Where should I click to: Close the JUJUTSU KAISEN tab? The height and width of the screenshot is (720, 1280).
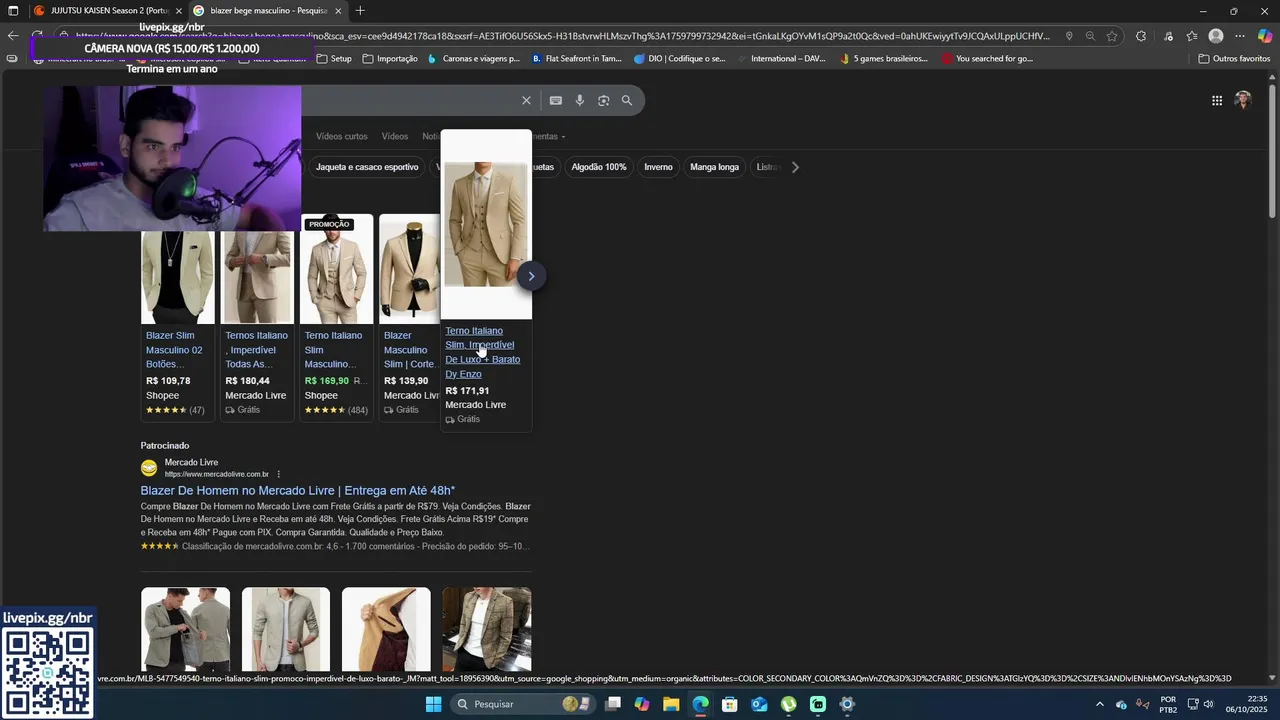tap(178, 11)
